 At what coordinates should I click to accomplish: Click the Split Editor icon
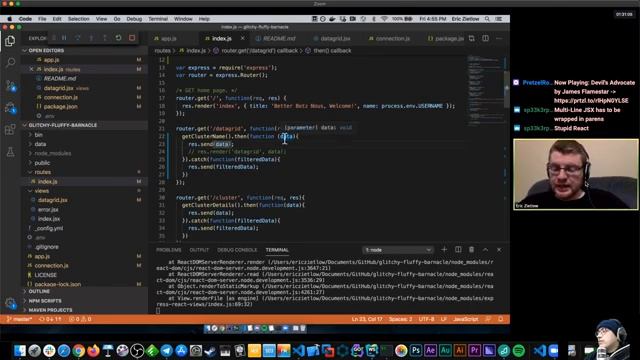click(485, 38)
